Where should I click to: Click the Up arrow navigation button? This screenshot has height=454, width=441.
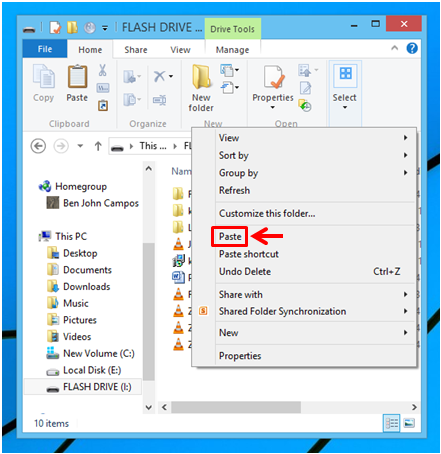click(x=98, y=146)
